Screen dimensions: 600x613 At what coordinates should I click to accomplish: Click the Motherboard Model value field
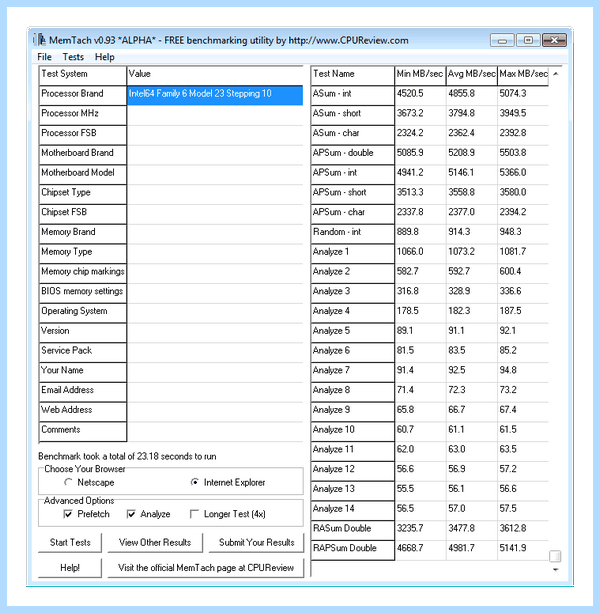[x=215, y=175]
